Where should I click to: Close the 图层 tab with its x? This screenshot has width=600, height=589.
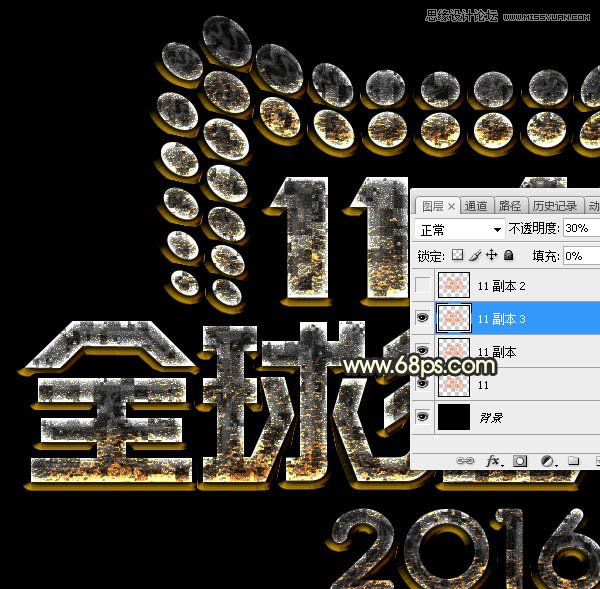[452, 207]
